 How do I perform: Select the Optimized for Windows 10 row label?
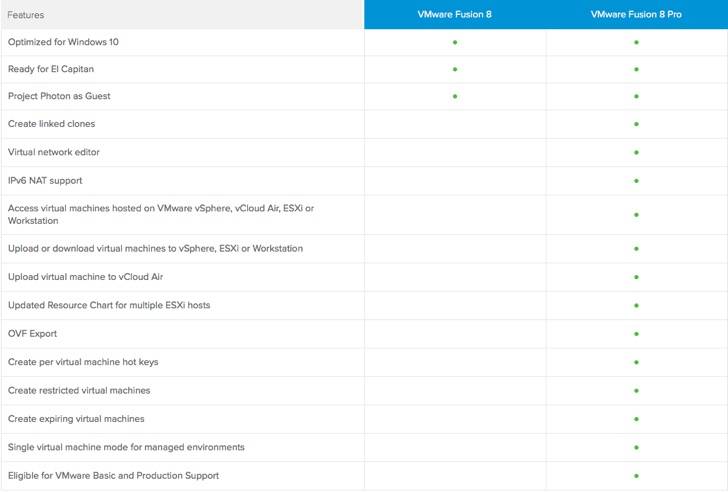[x=63, y=42]
